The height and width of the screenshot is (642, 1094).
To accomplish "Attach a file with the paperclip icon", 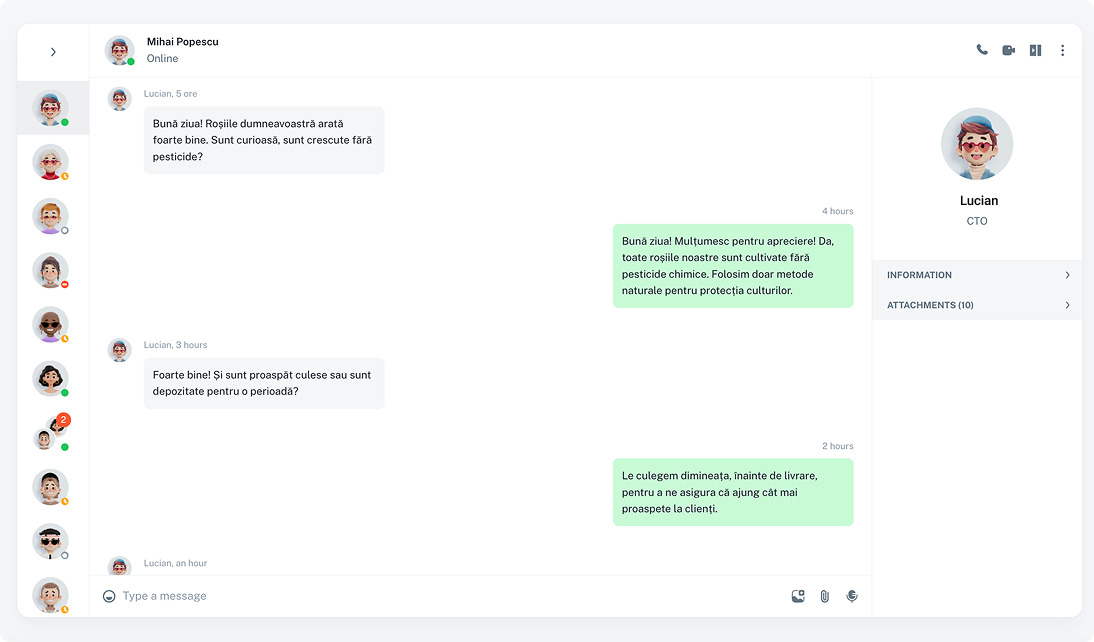I will coord(824,595).
